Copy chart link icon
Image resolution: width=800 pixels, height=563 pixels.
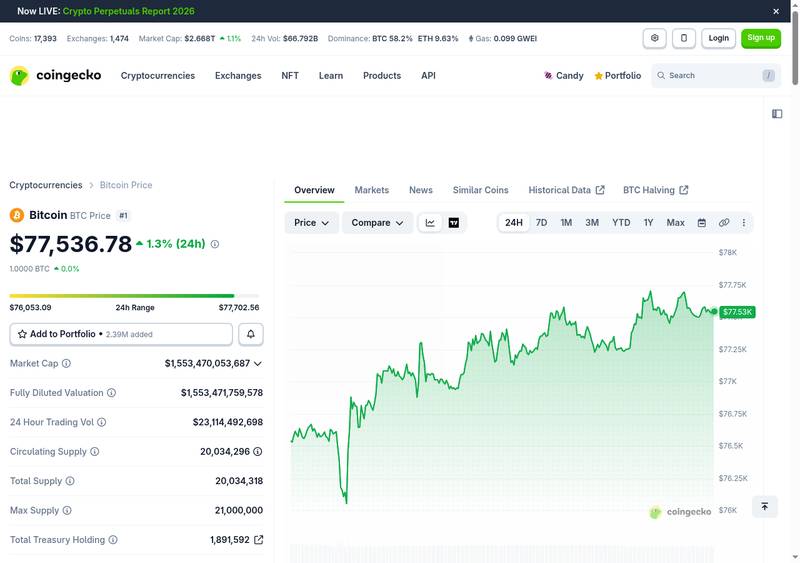723,223
